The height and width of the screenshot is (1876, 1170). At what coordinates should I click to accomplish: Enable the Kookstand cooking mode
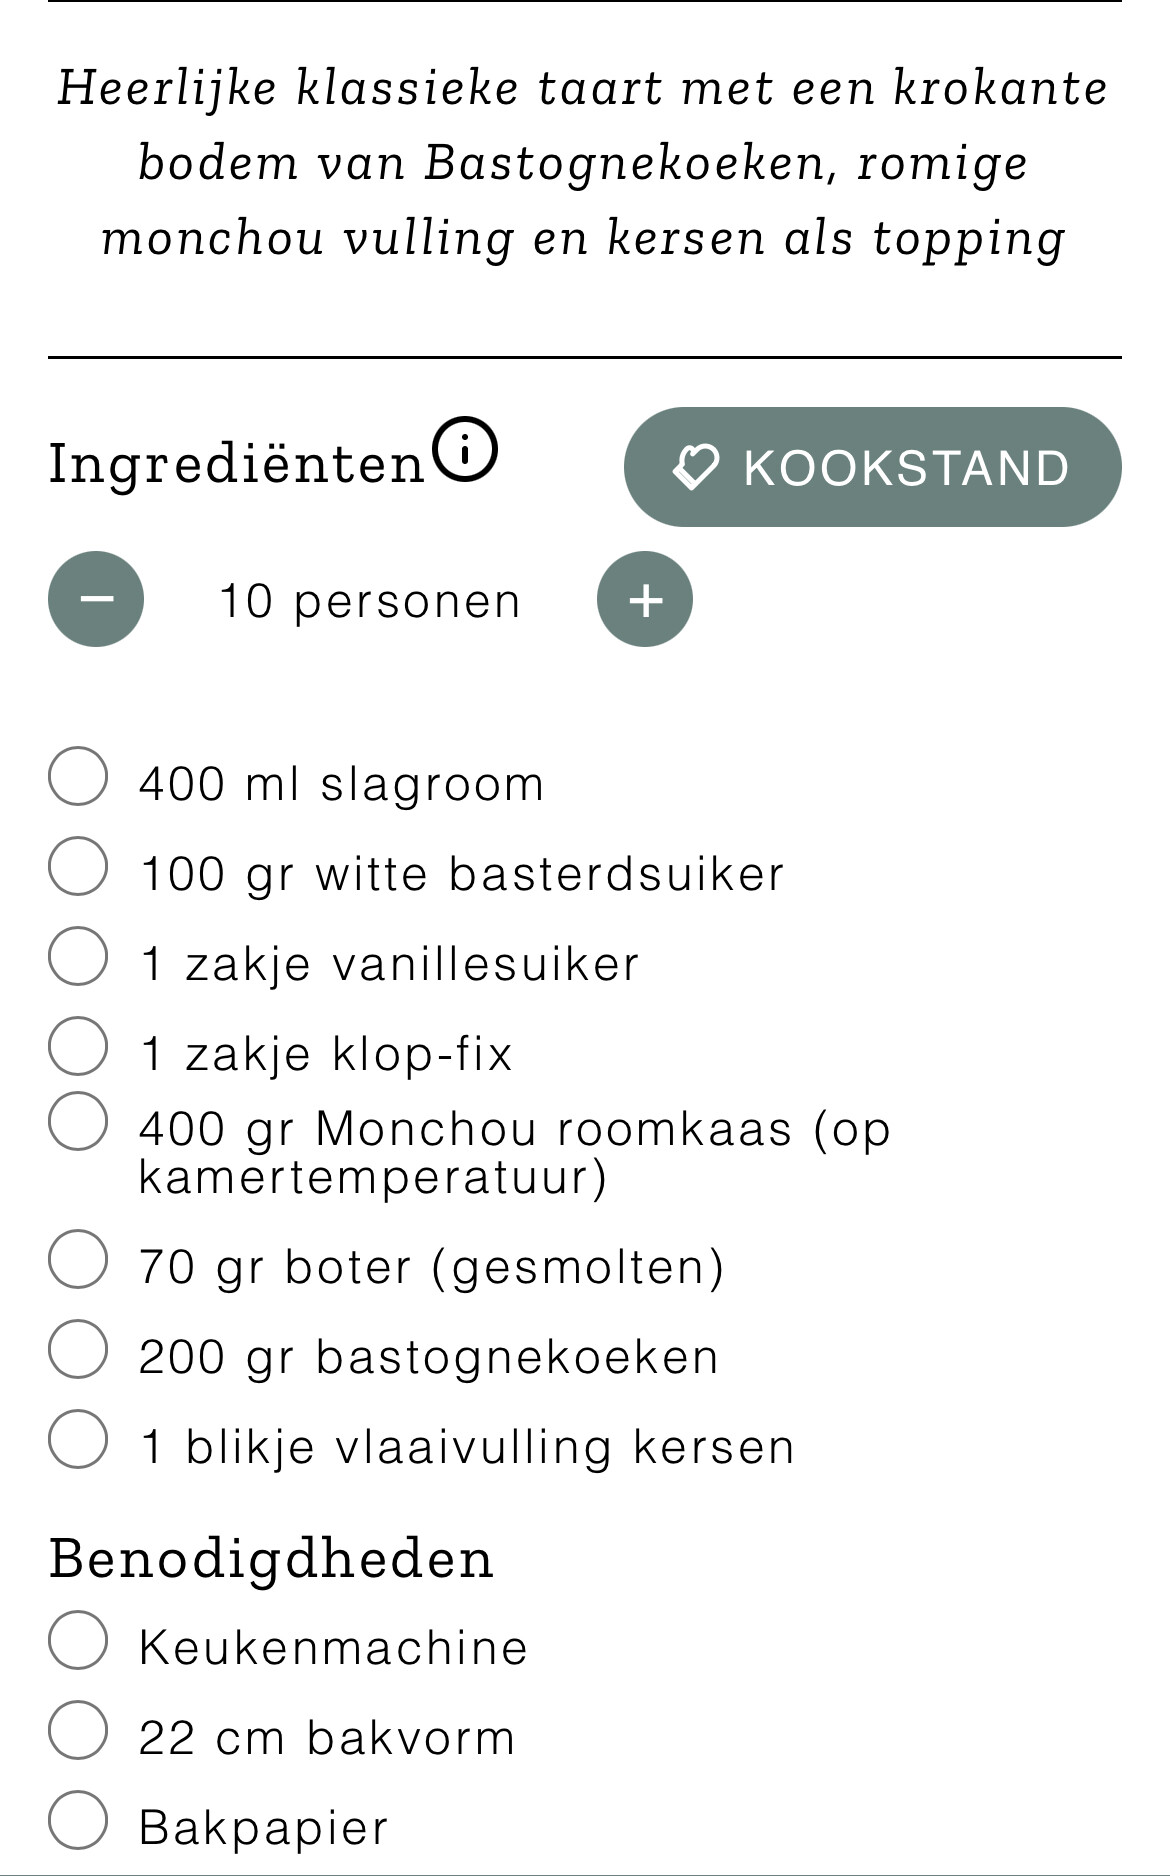point(872,467)
